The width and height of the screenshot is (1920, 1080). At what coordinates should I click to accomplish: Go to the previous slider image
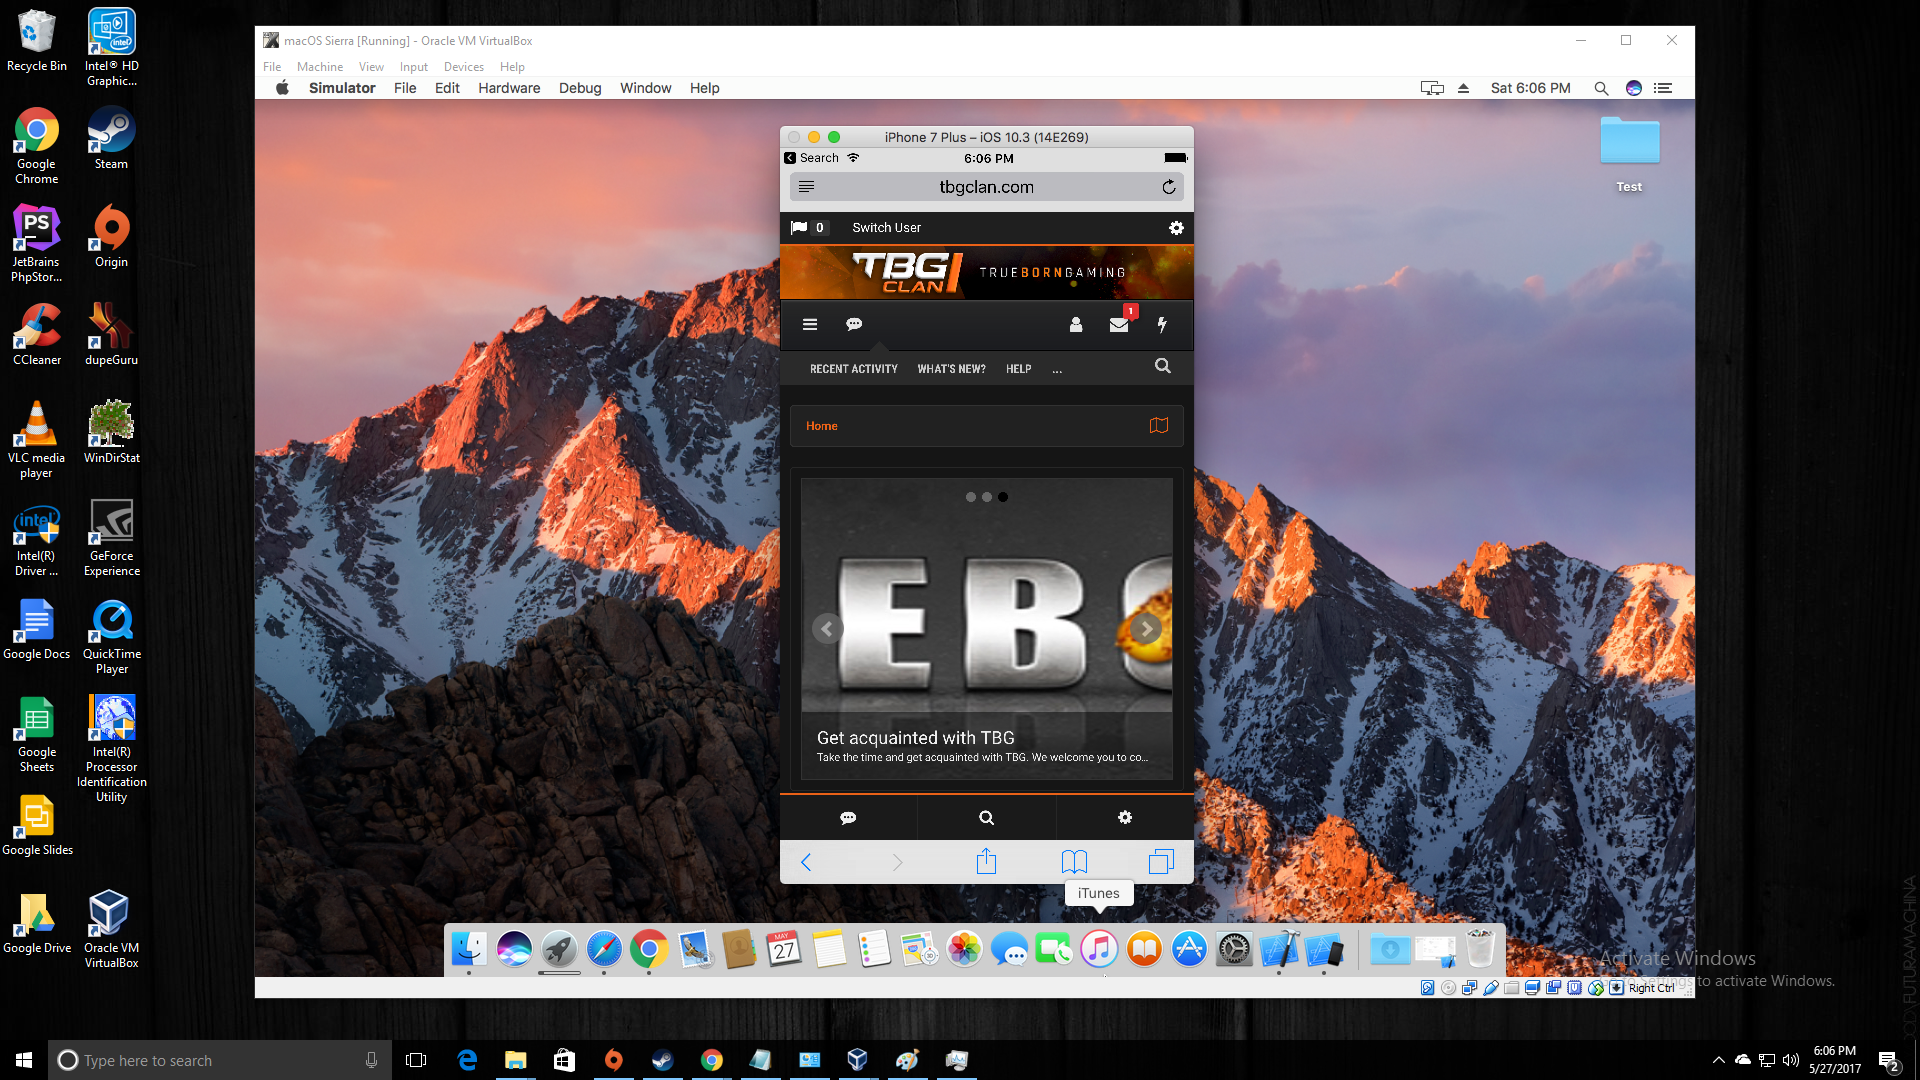click(827, 629)
